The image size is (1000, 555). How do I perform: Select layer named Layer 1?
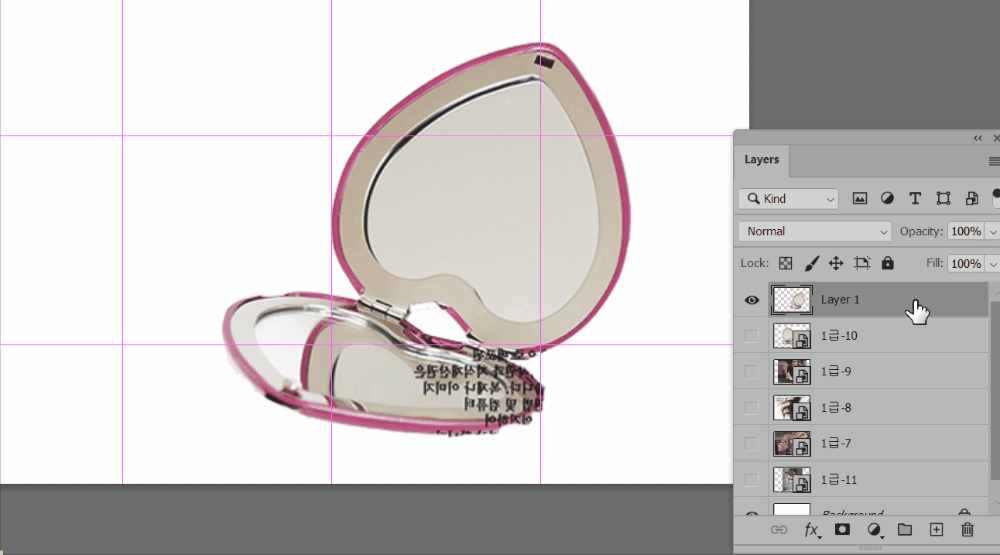[840, 299]
